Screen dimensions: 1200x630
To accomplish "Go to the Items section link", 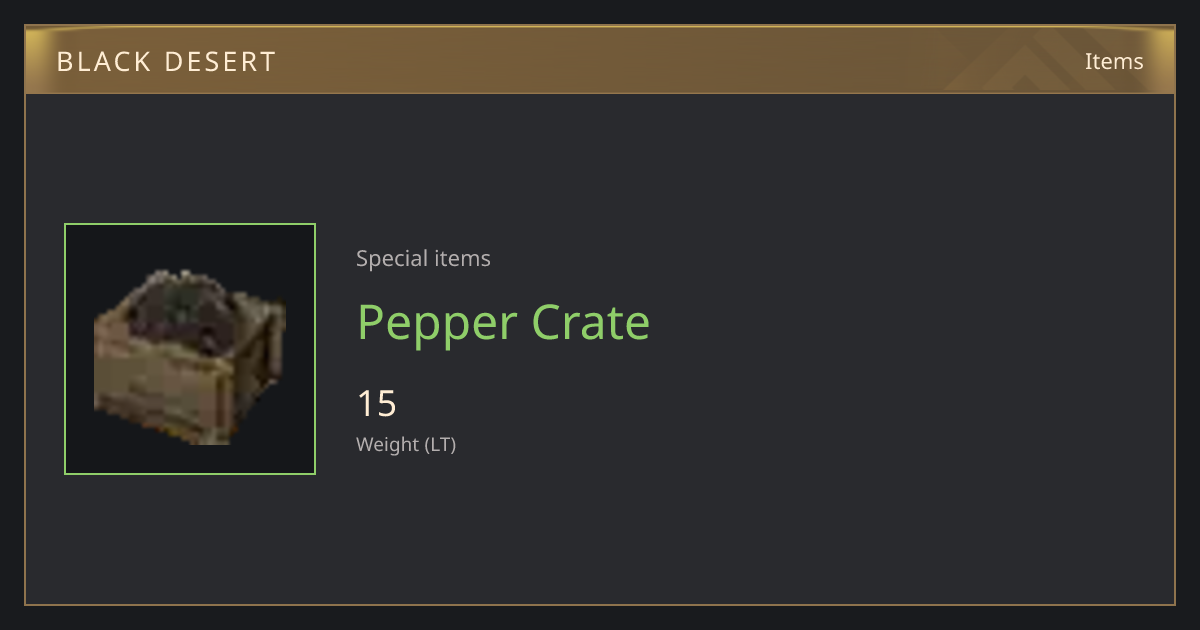I will (x=1114, y=61).
